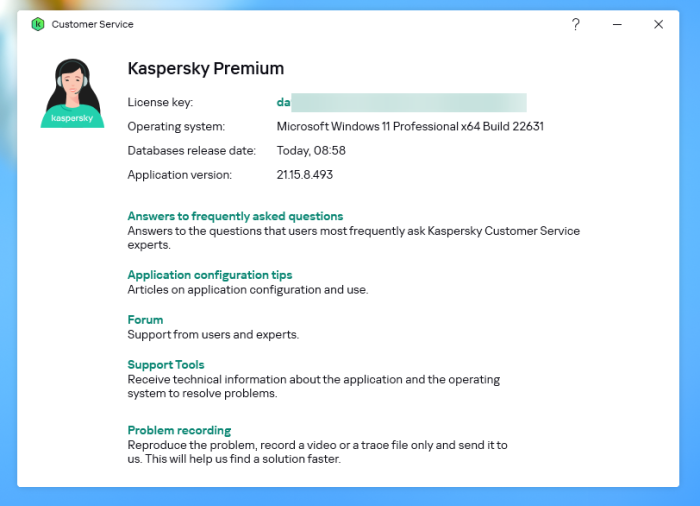This screenshot has width=700, height=506.
Task: Click the Kaspersky Premium heading
Action: (x=206, y=69)
